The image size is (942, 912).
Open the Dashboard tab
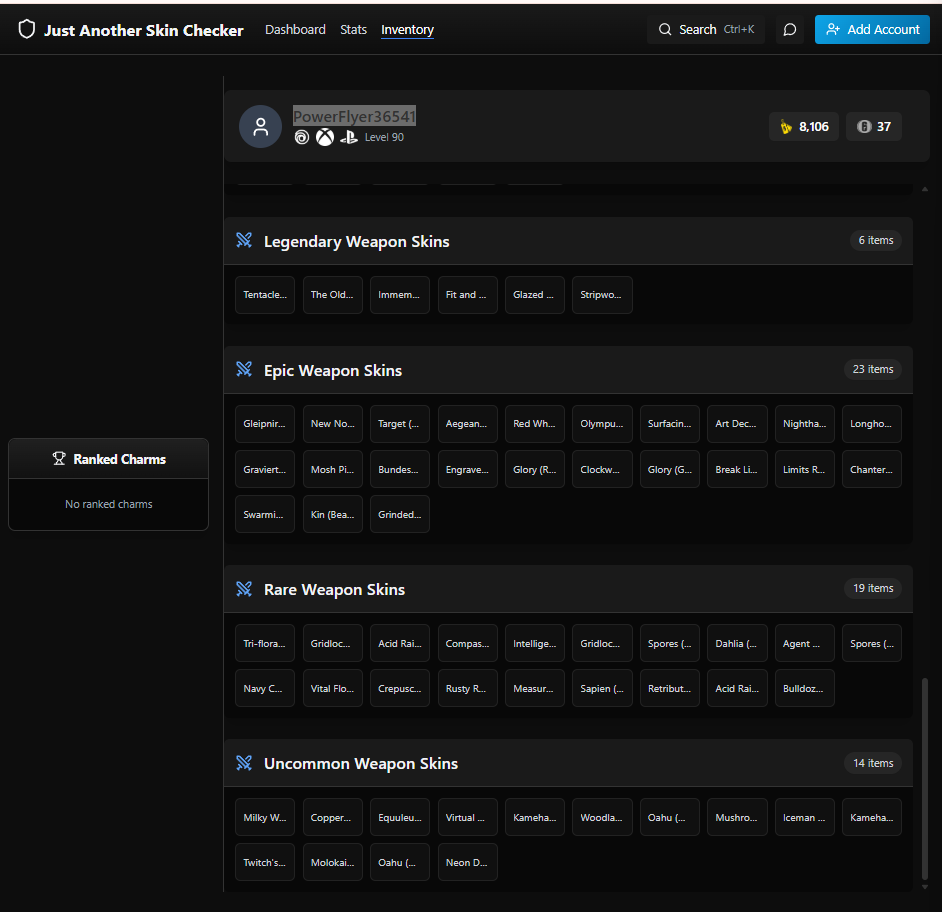(295, 29)
